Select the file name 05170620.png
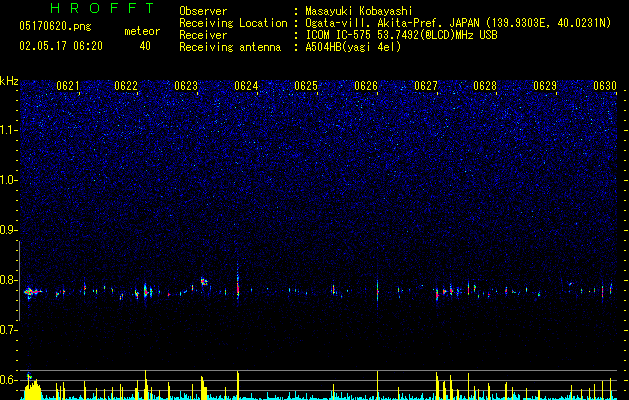The width and height of the screenshot is (629, 400). pos(55,26)
